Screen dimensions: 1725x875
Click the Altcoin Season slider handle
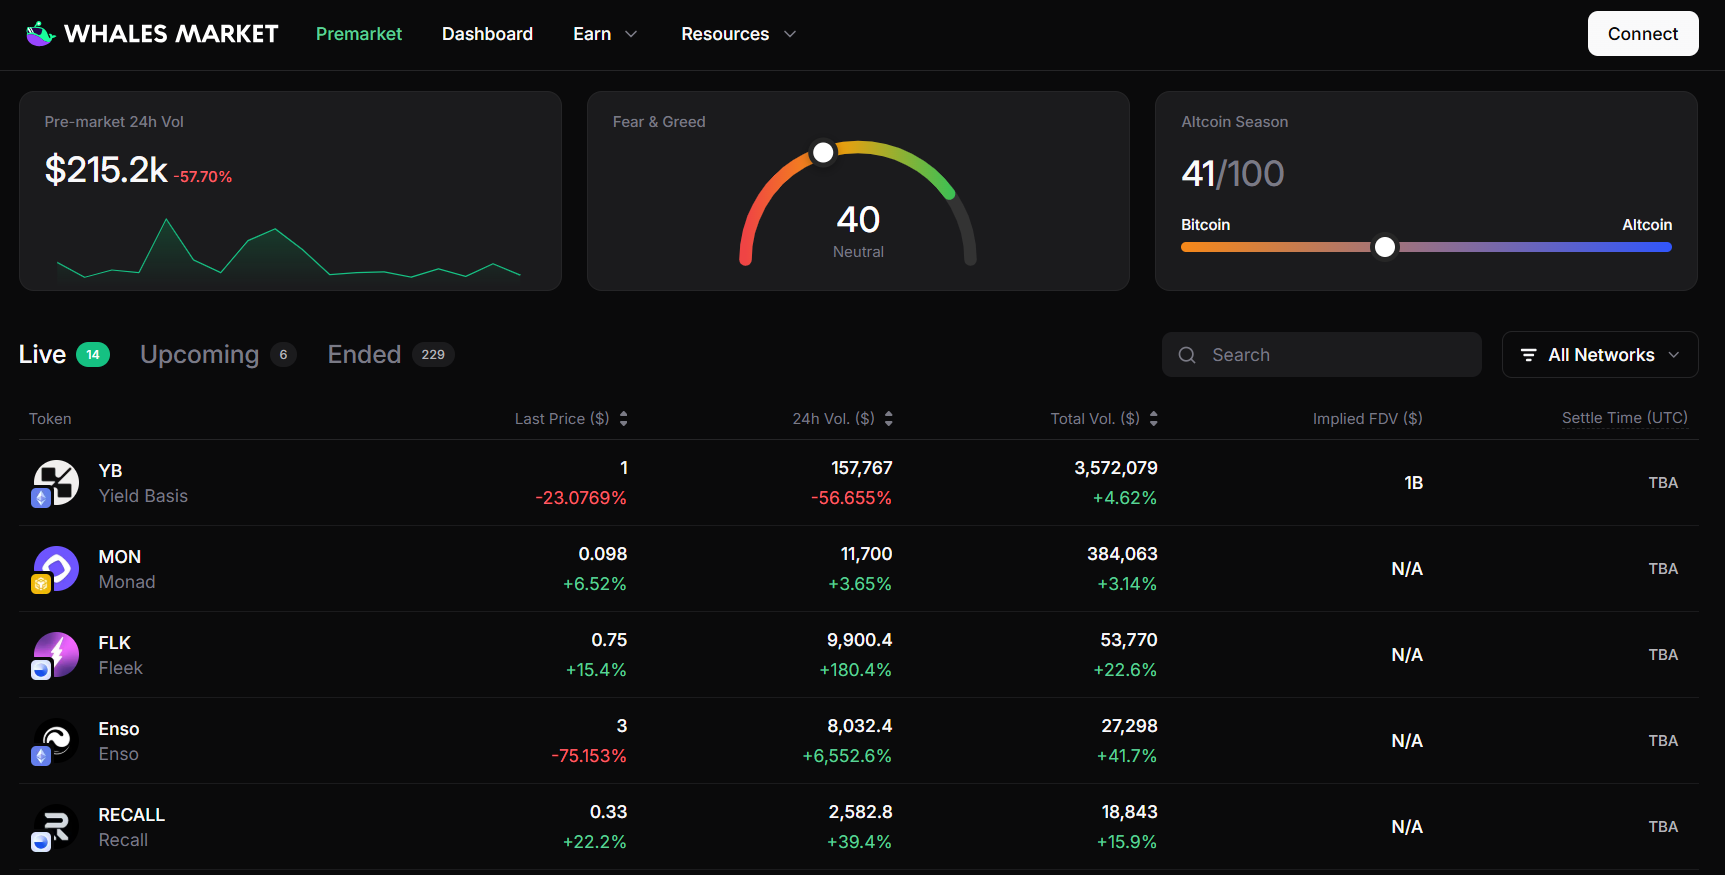point(1385,247)
